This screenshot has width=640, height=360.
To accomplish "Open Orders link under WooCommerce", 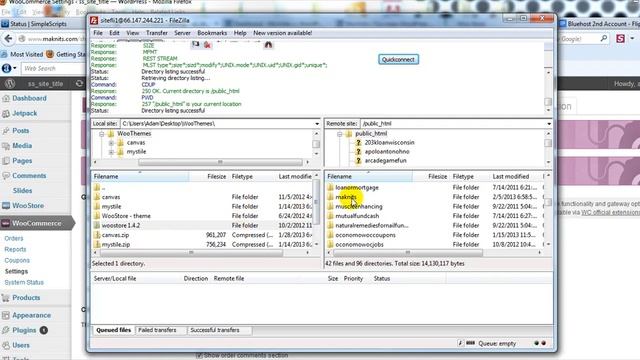I will (14, 238).
